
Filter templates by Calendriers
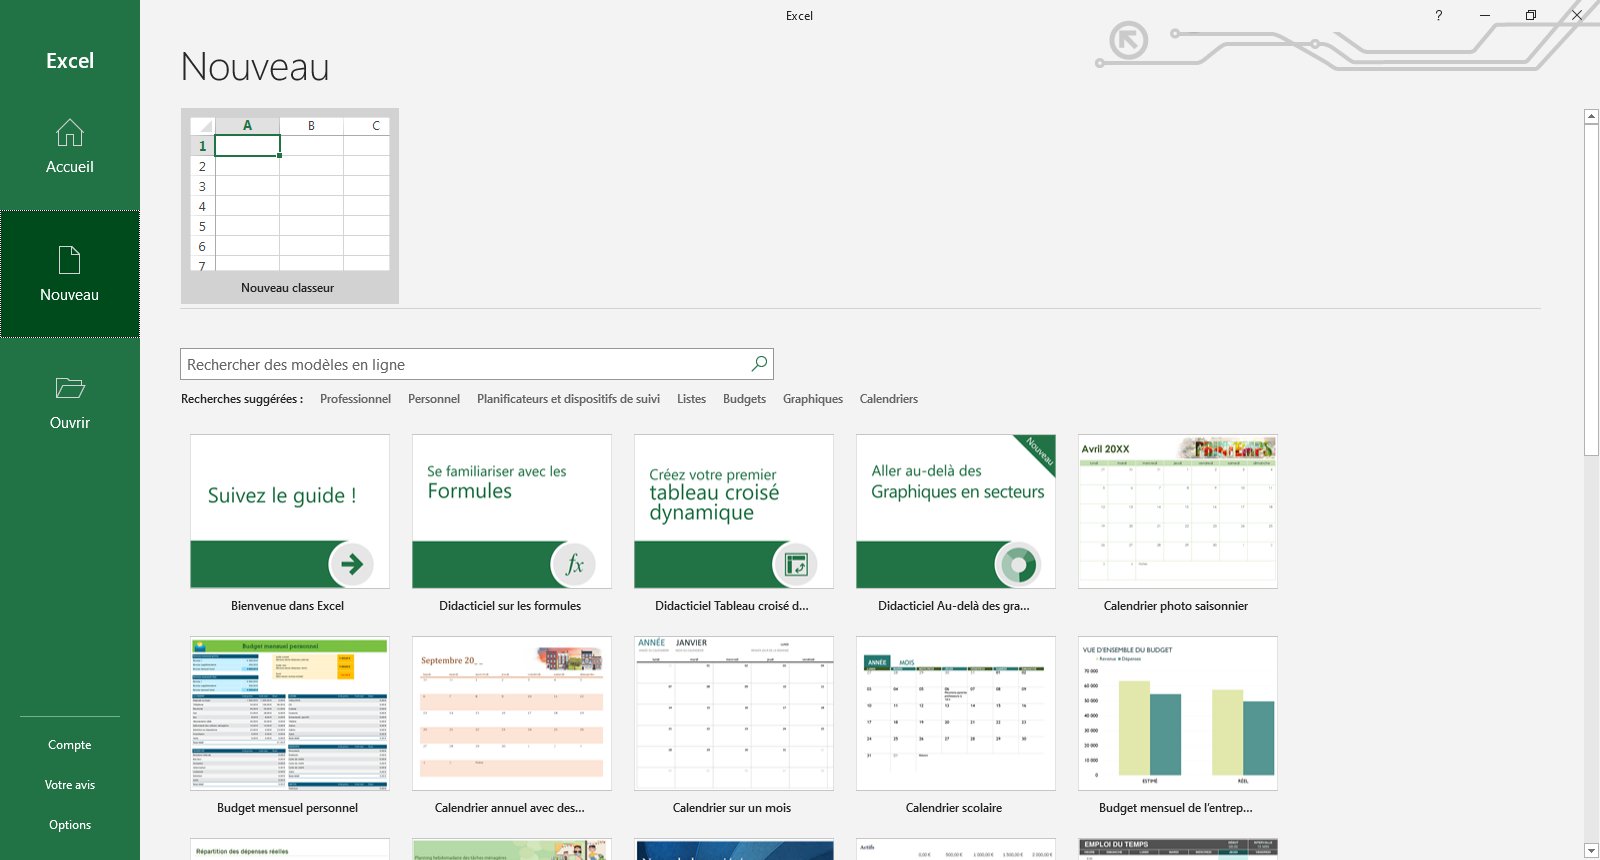coord(889,399)
